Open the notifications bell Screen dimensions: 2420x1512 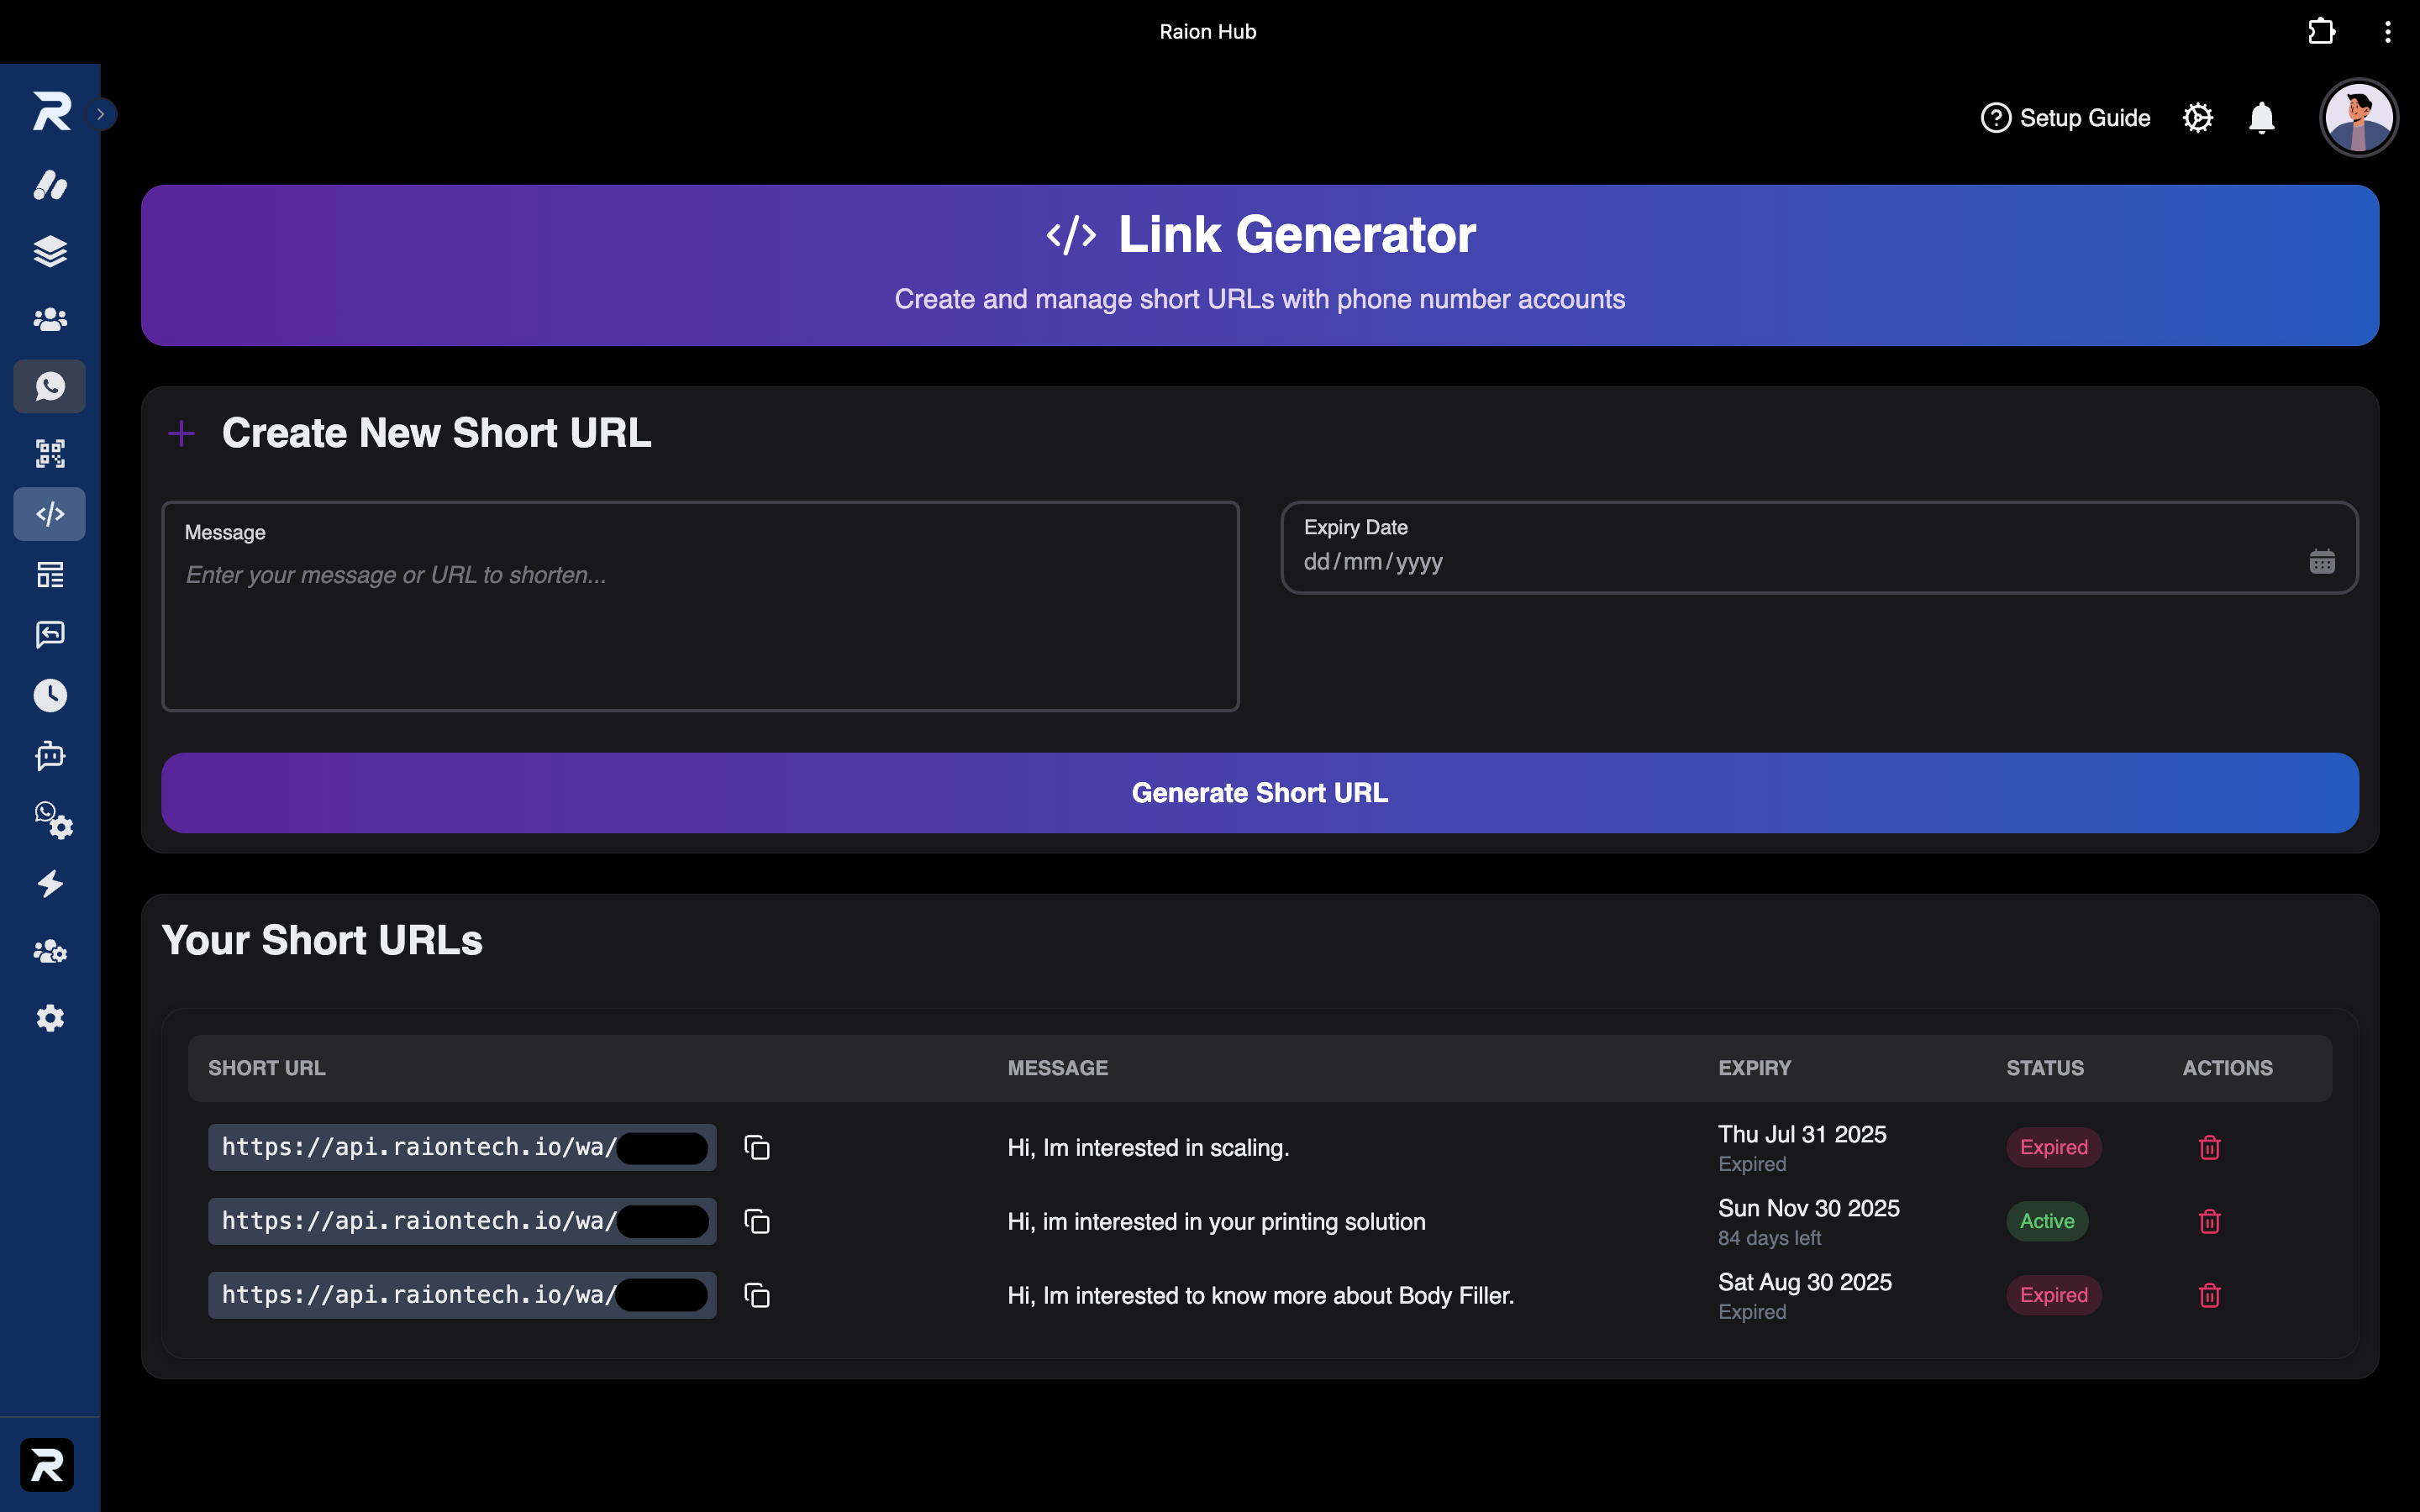[2262, 118]
